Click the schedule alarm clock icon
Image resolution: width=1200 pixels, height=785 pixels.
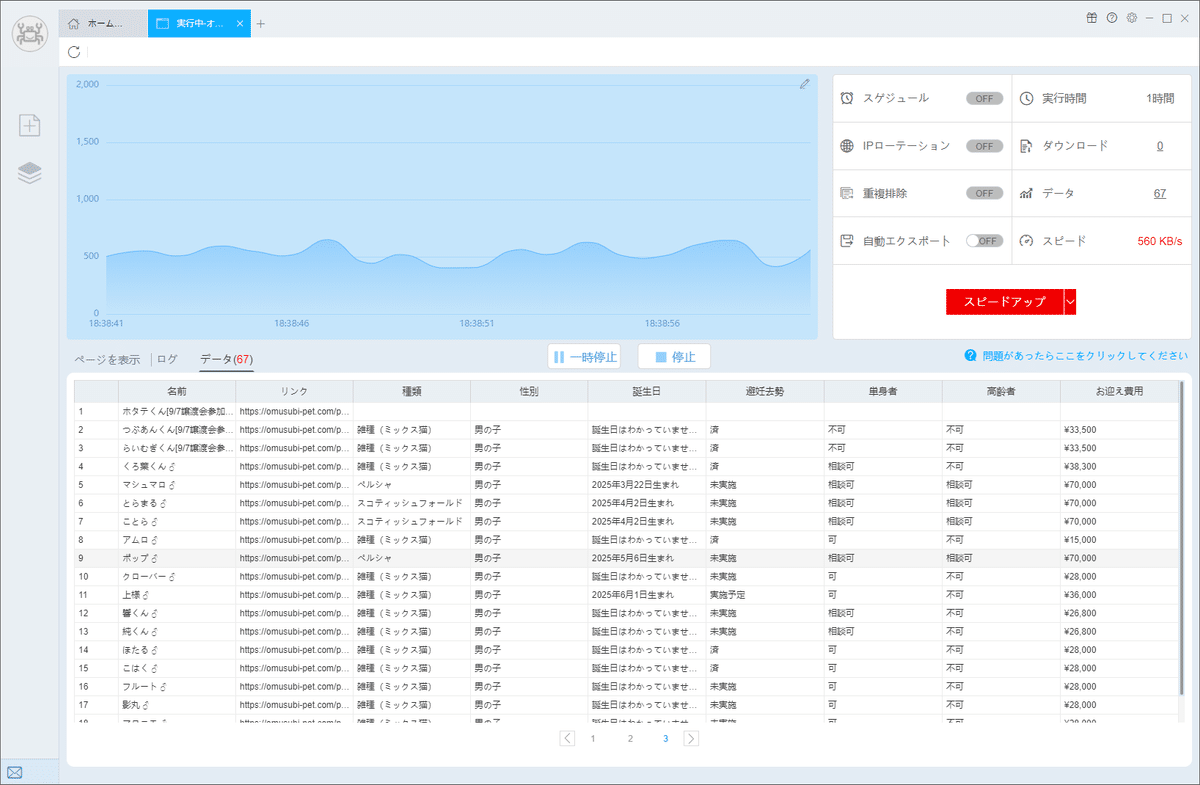(x=847, y=98)
